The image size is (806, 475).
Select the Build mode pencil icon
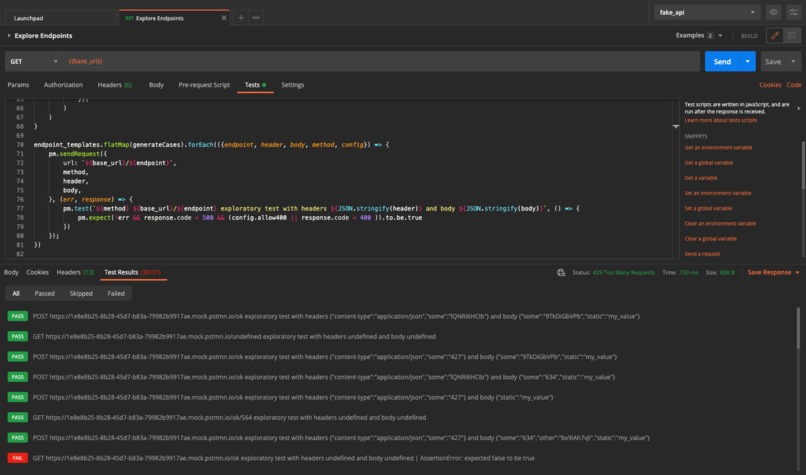point(774,35)
